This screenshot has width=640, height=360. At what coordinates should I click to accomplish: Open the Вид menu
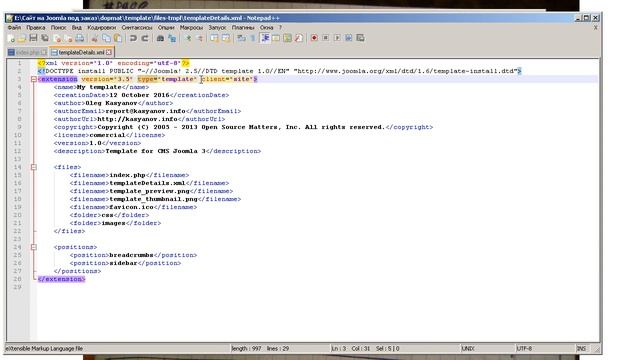pos(77,28)
